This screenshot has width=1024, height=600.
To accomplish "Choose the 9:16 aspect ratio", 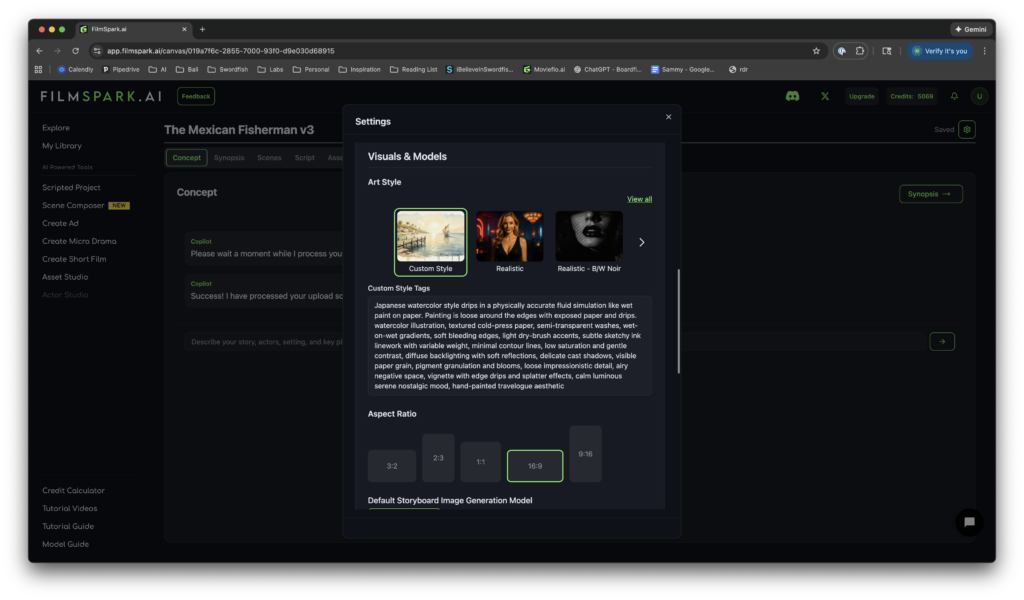I will 585,453.
